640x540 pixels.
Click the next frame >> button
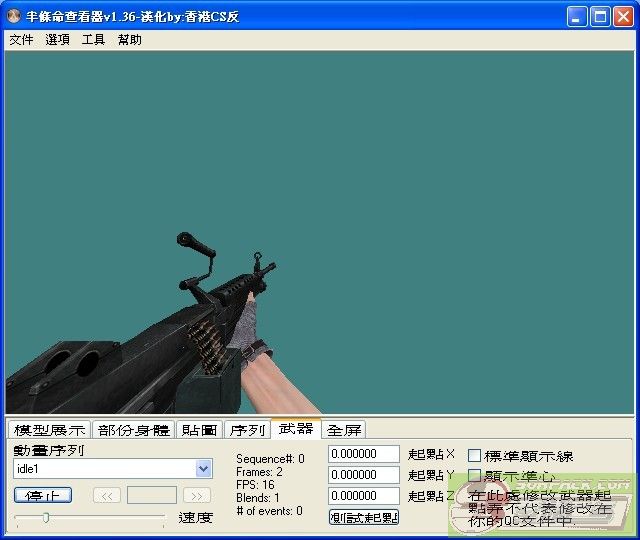[x=197, y=495]
